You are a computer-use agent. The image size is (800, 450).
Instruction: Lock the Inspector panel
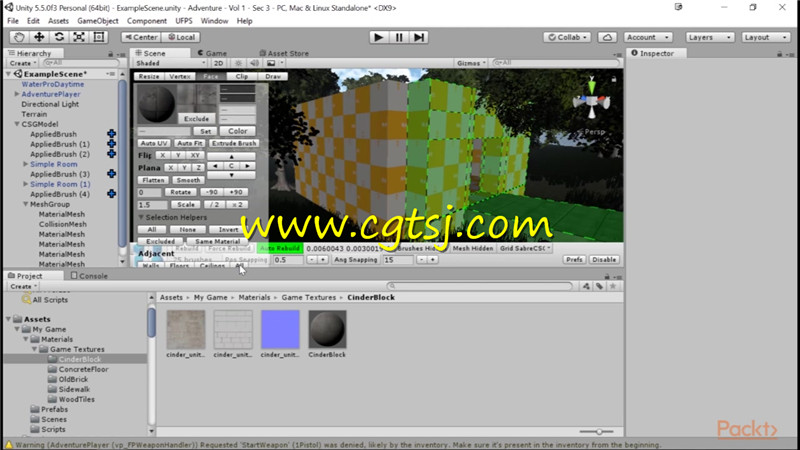[x=779, y=54]
